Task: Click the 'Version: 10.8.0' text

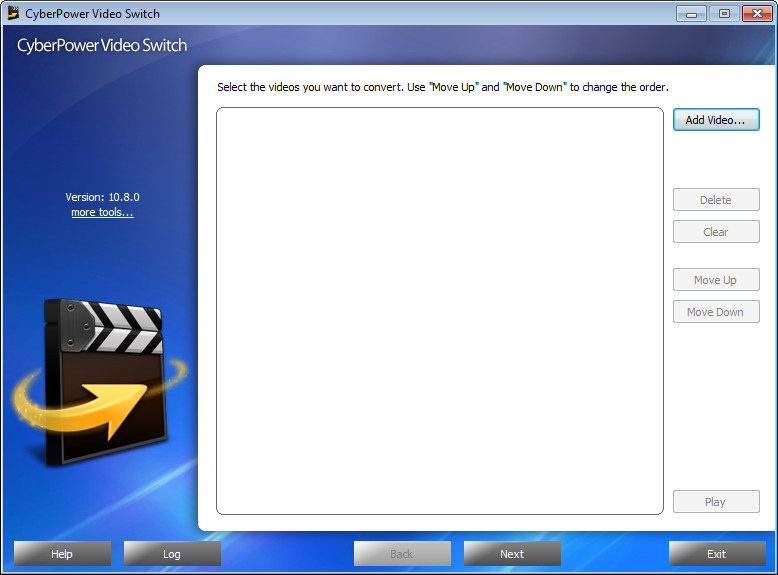Action: coord(102,197)
